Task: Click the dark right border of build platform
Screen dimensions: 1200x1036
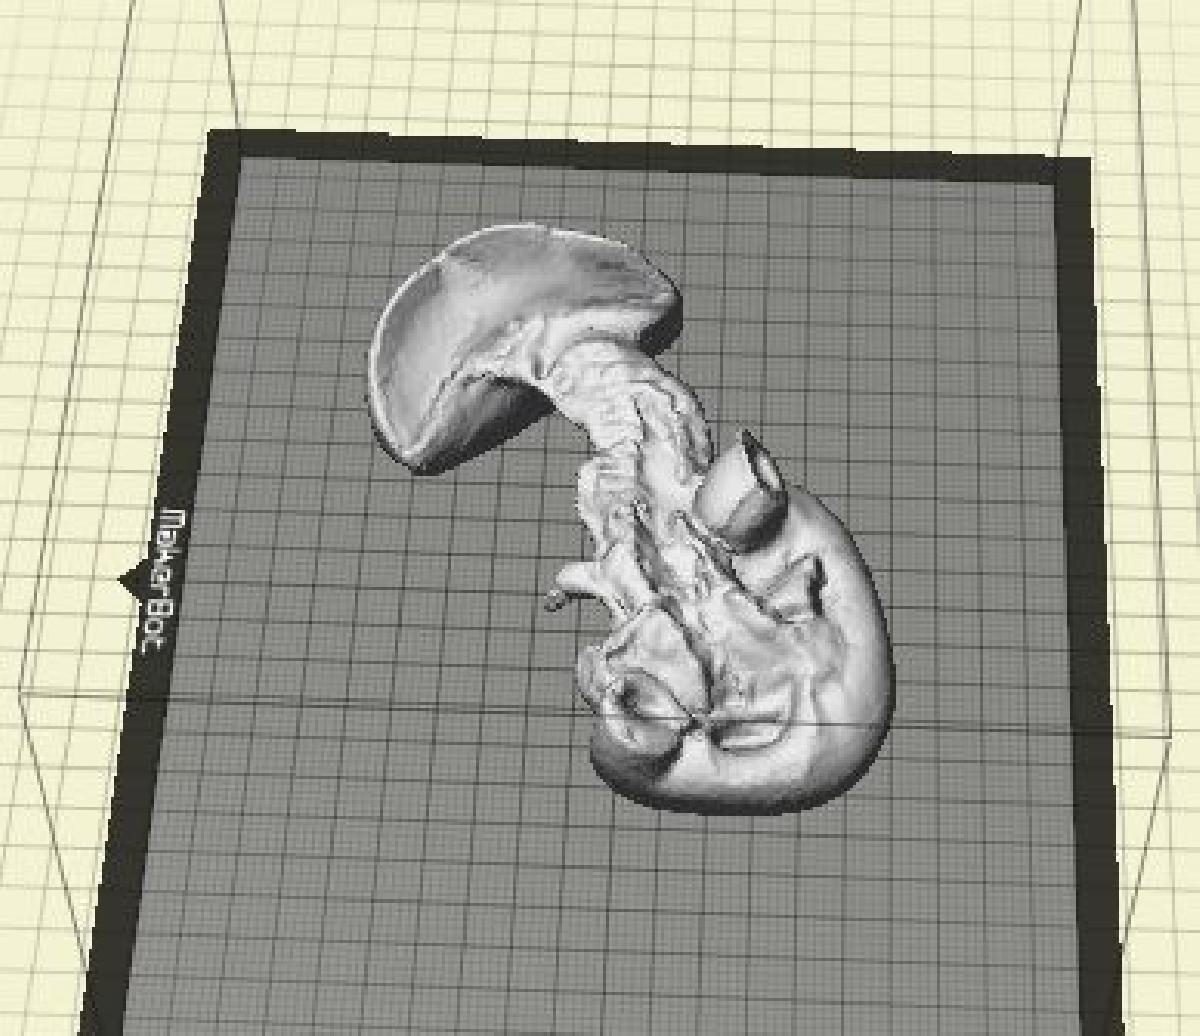Action: pyautogui.click(x=1085, y=500)
